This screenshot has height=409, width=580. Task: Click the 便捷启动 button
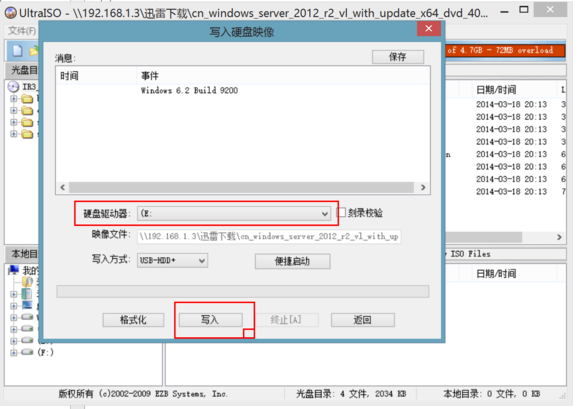(x=292, y=261)
